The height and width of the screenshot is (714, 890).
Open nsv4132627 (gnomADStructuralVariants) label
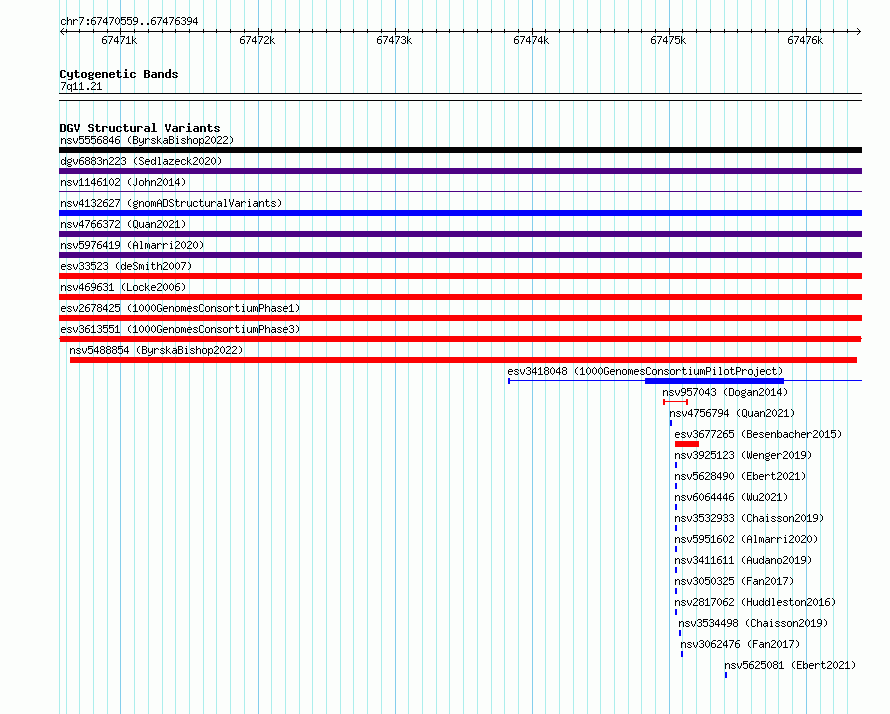[171, 203]
